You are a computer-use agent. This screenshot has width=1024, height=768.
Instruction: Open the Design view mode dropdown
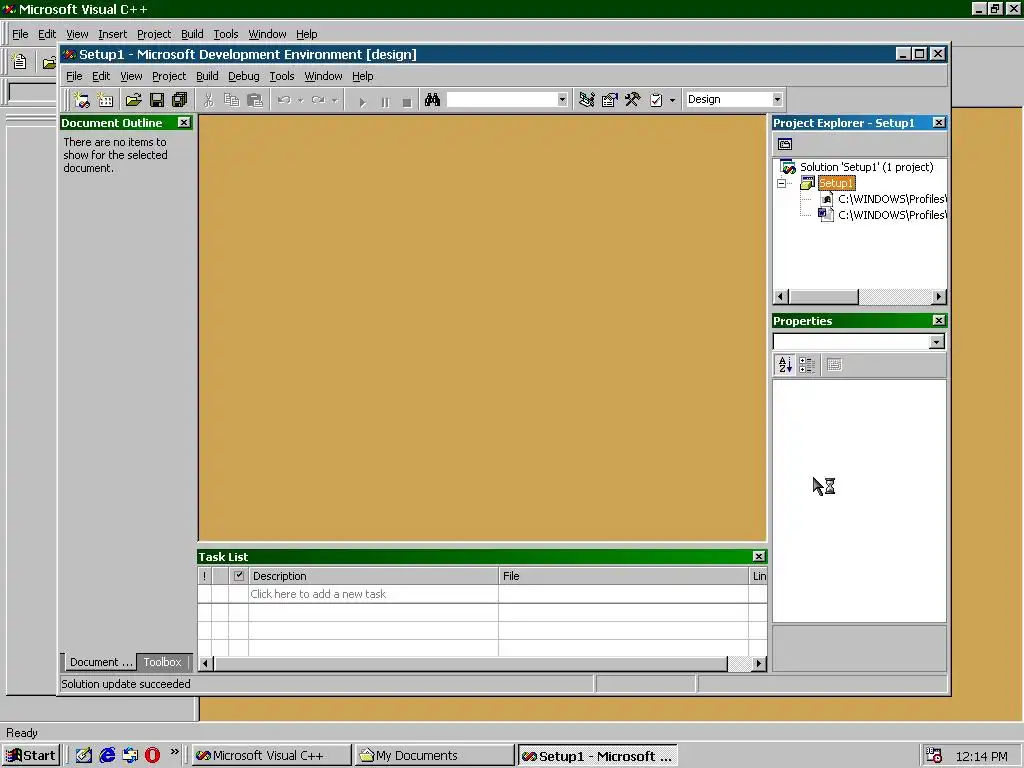(x=777, y=99)
